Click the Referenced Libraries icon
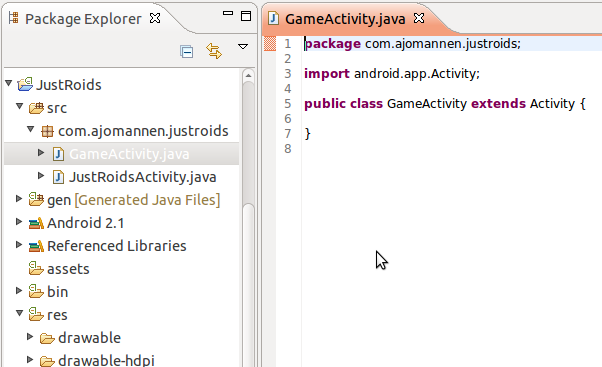This screenshot has height=367, width=602. tap(36, 246)
